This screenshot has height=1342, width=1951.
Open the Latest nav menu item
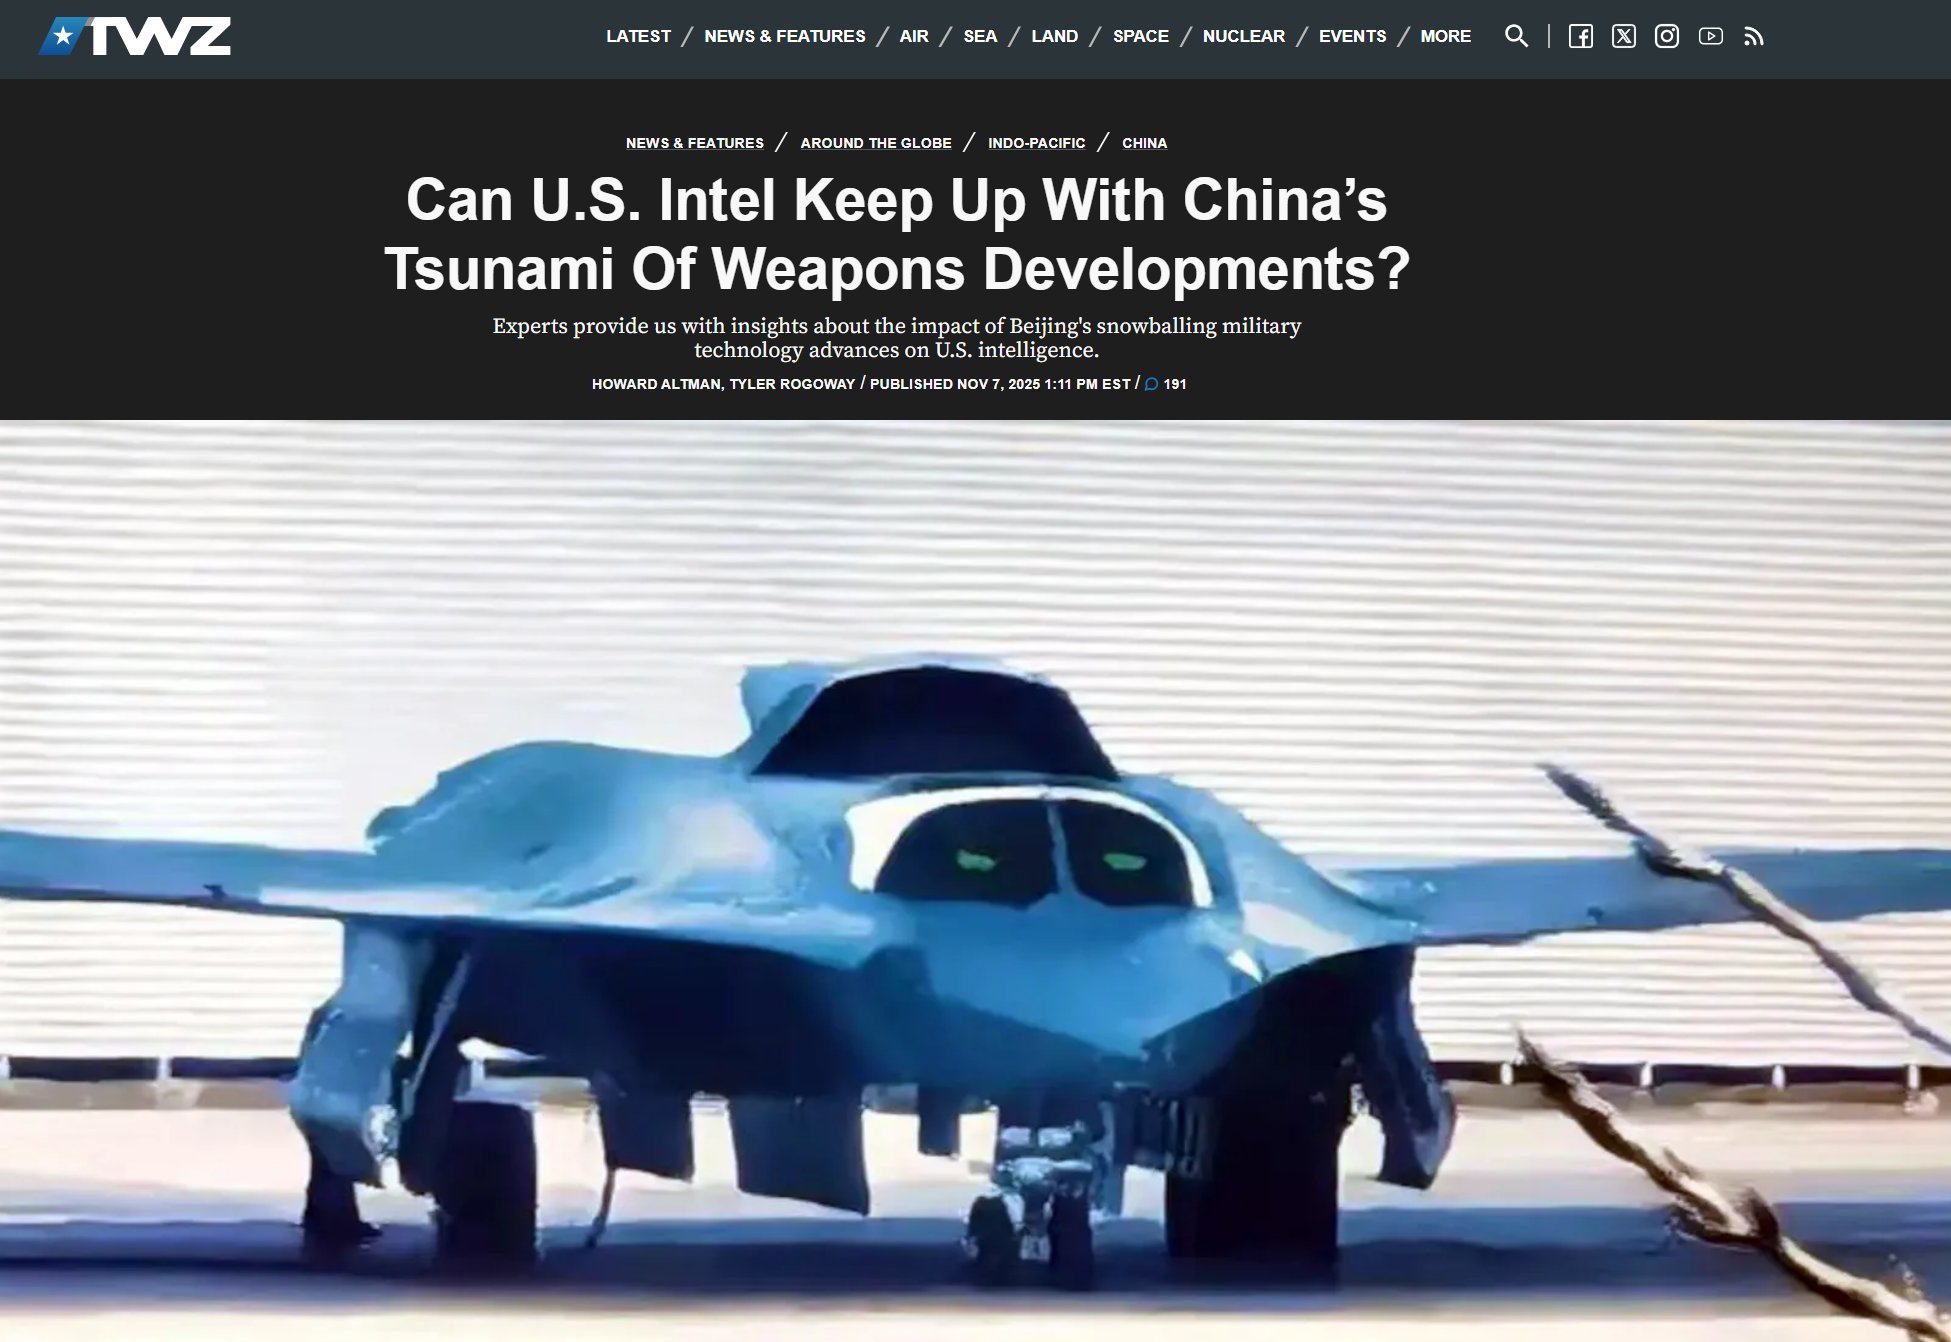coord(638,36)
